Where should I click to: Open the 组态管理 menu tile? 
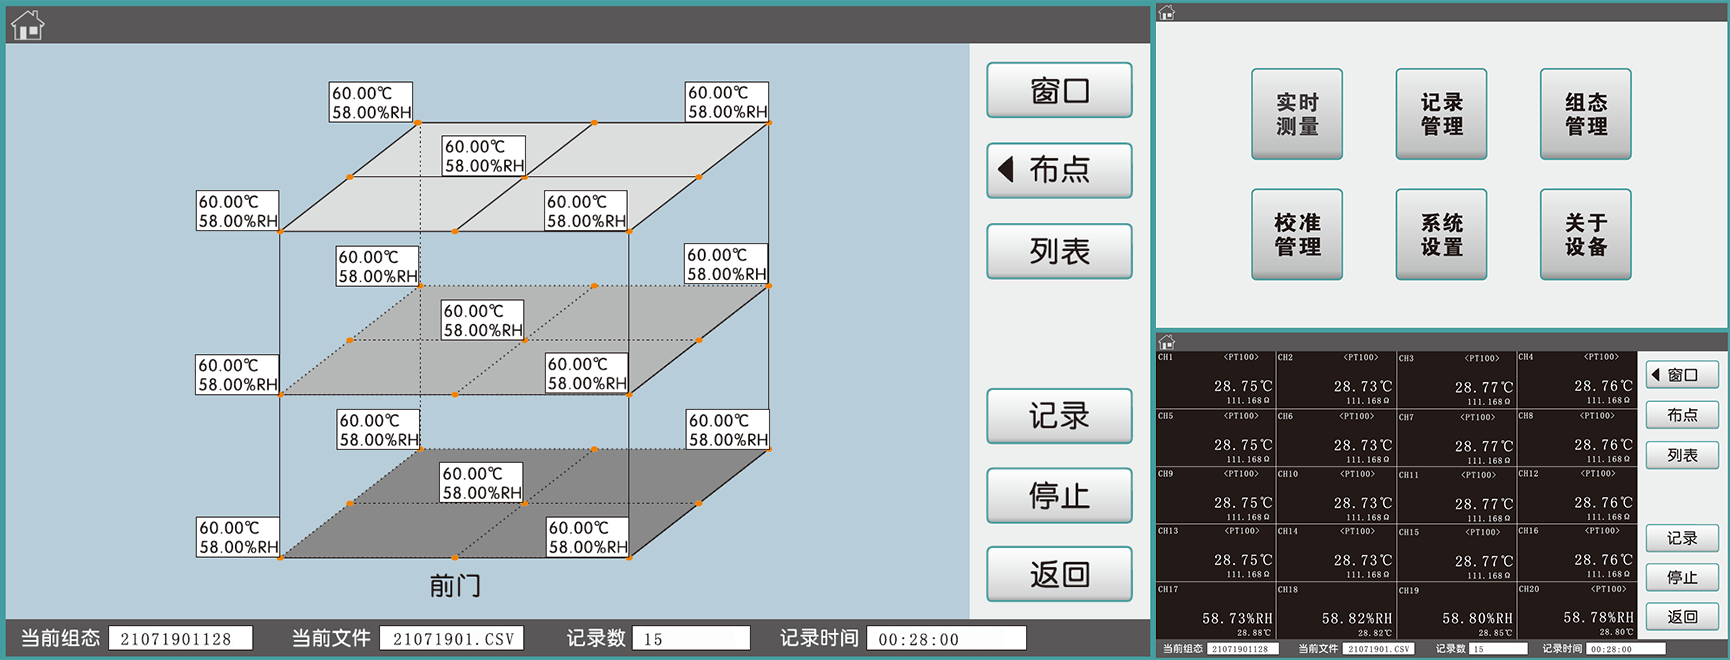[x=1585, y=114]
